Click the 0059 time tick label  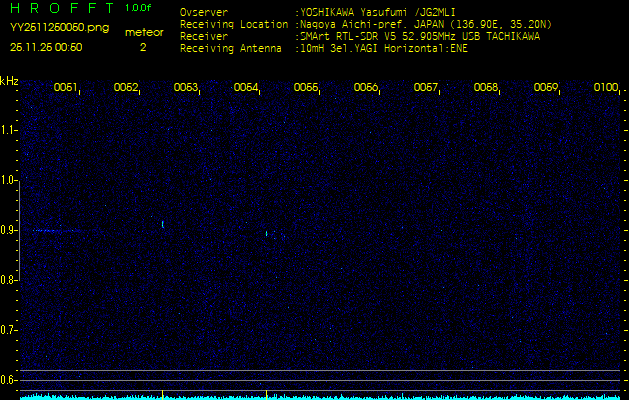click(546, 87)
